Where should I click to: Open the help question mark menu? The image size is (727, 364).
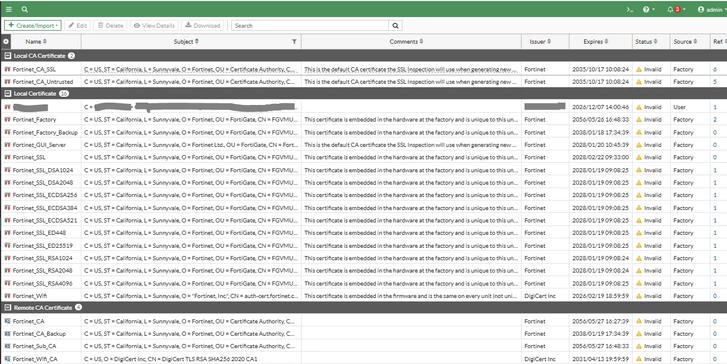[x=648, y=9]
